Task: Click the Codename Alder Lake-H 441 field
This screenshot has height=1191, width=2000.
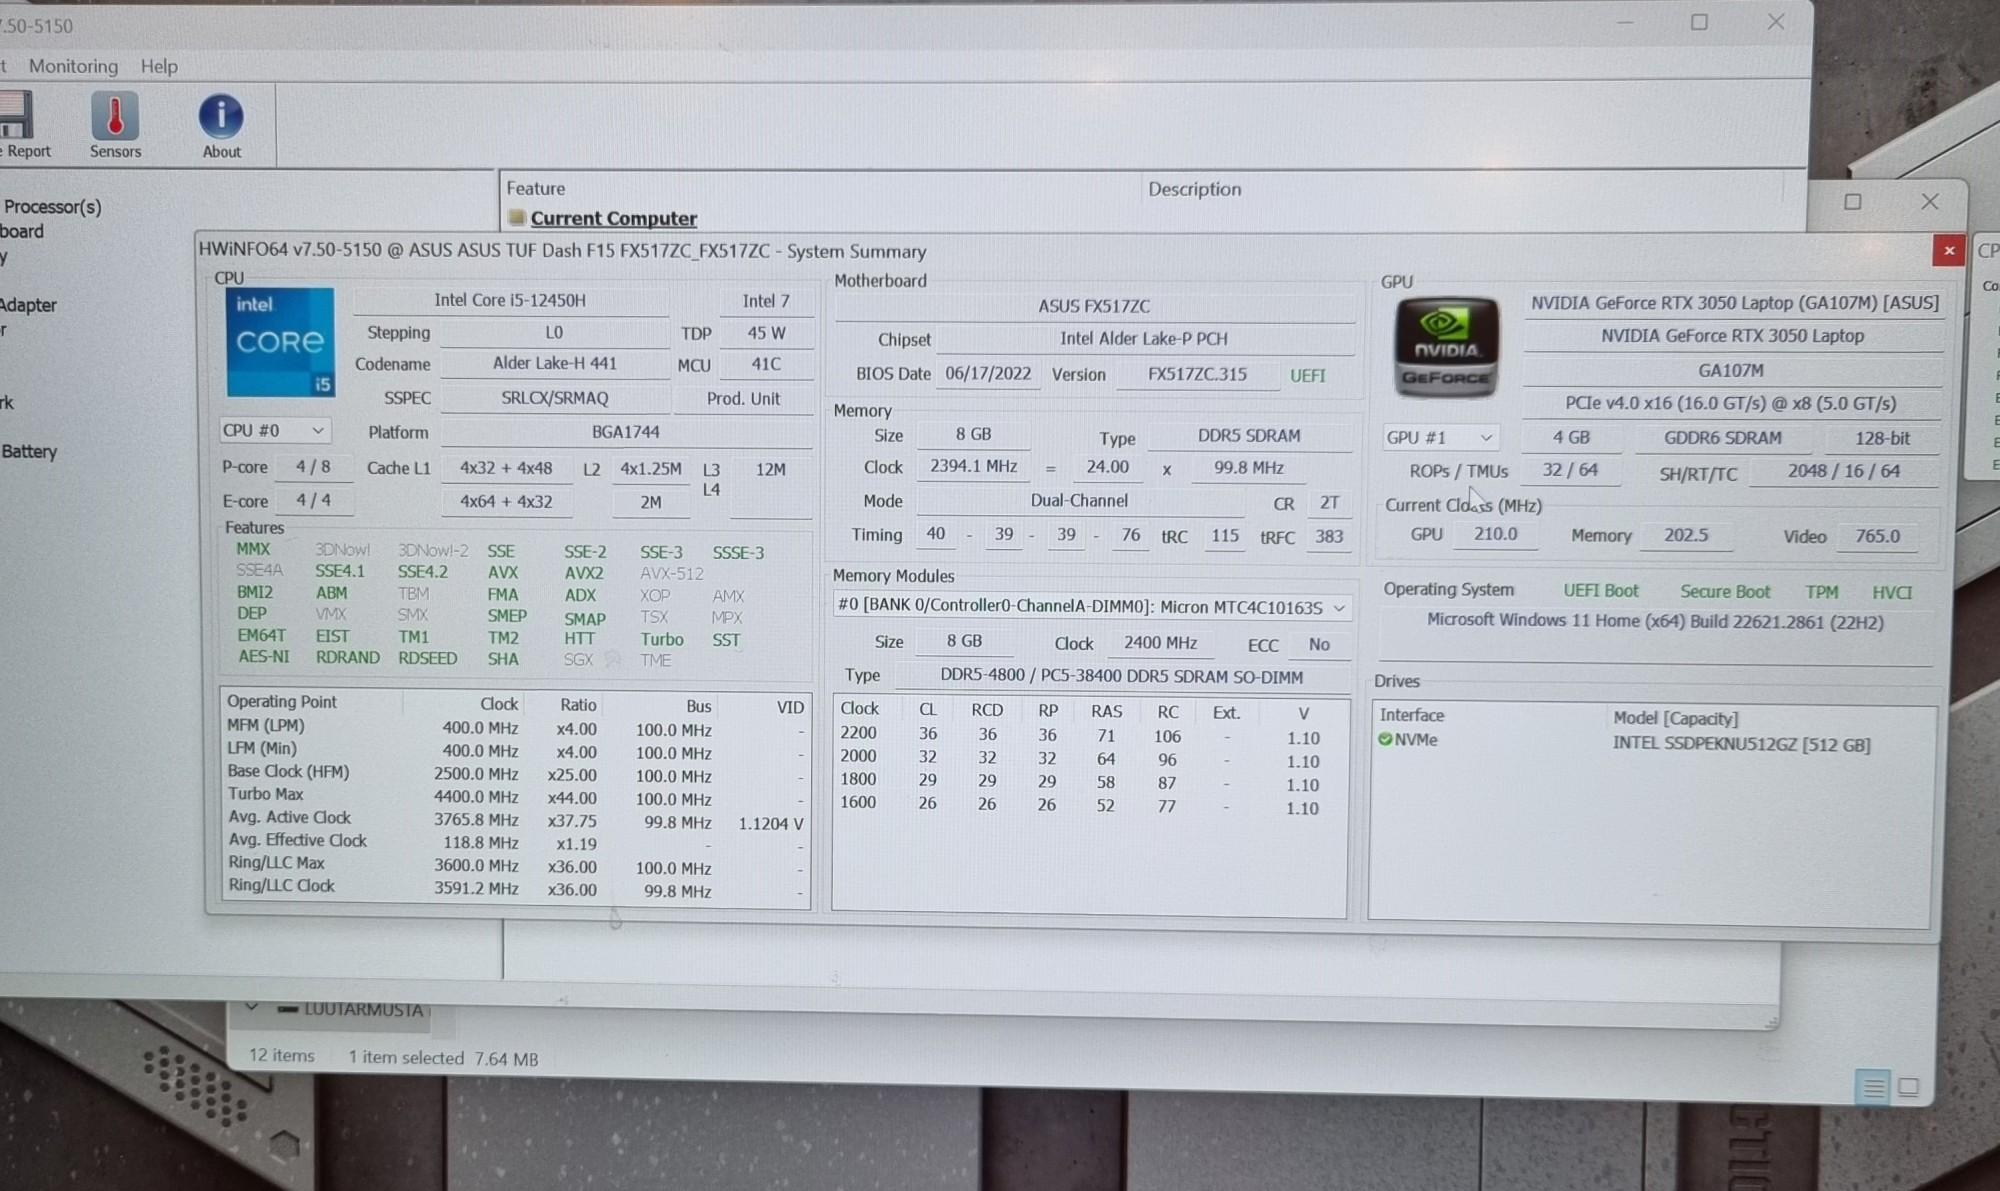Action: [x=554, y=364]
